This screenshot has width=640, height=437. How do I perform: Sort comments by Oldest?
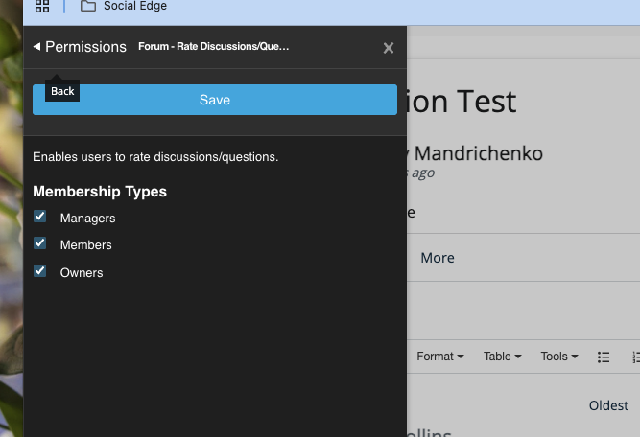608,405
